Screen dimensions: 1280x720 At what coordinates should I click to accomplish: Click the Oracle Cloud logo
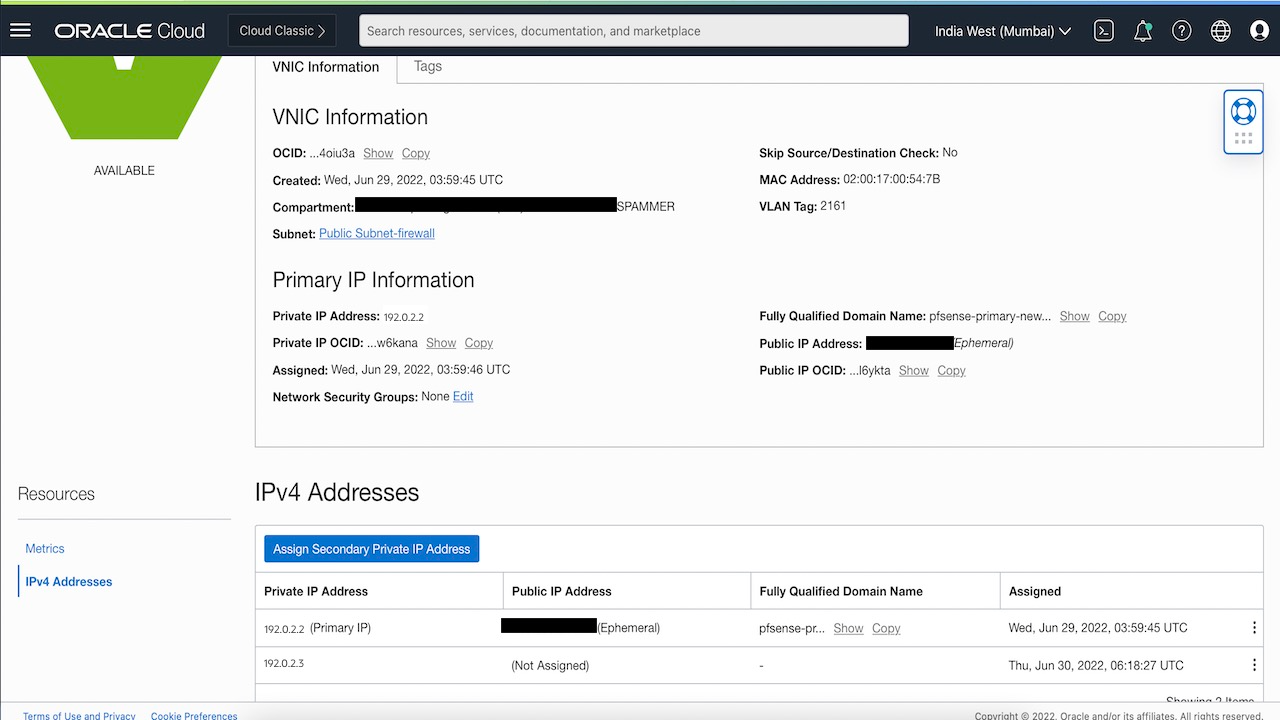tap(129, 30)
